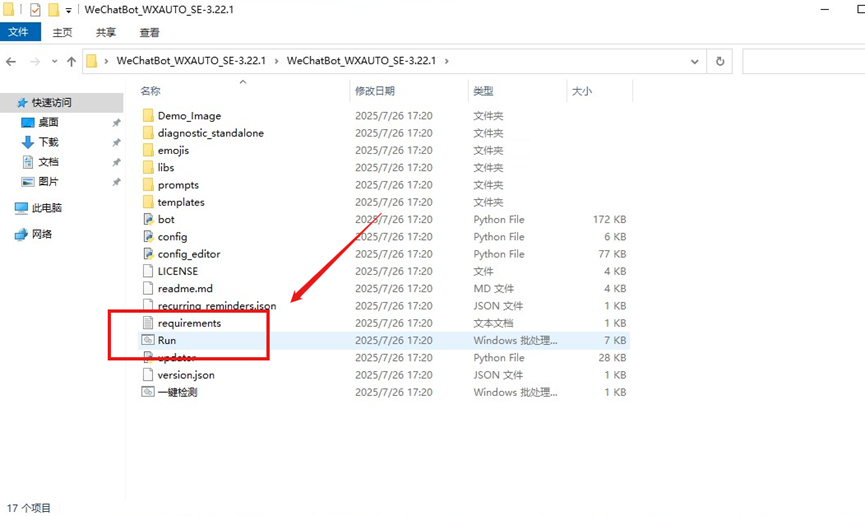
Task: Click the MD 文件 type cell
Action: [493, 288]
